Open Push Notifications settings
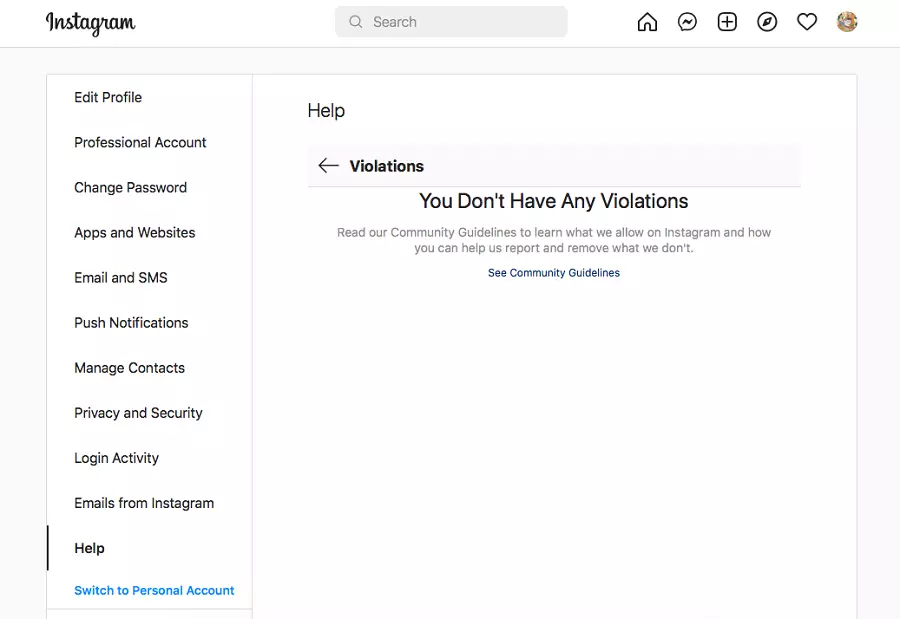This screenshot has width=900, height=619. pyautogui.click(x=131, y=322)
